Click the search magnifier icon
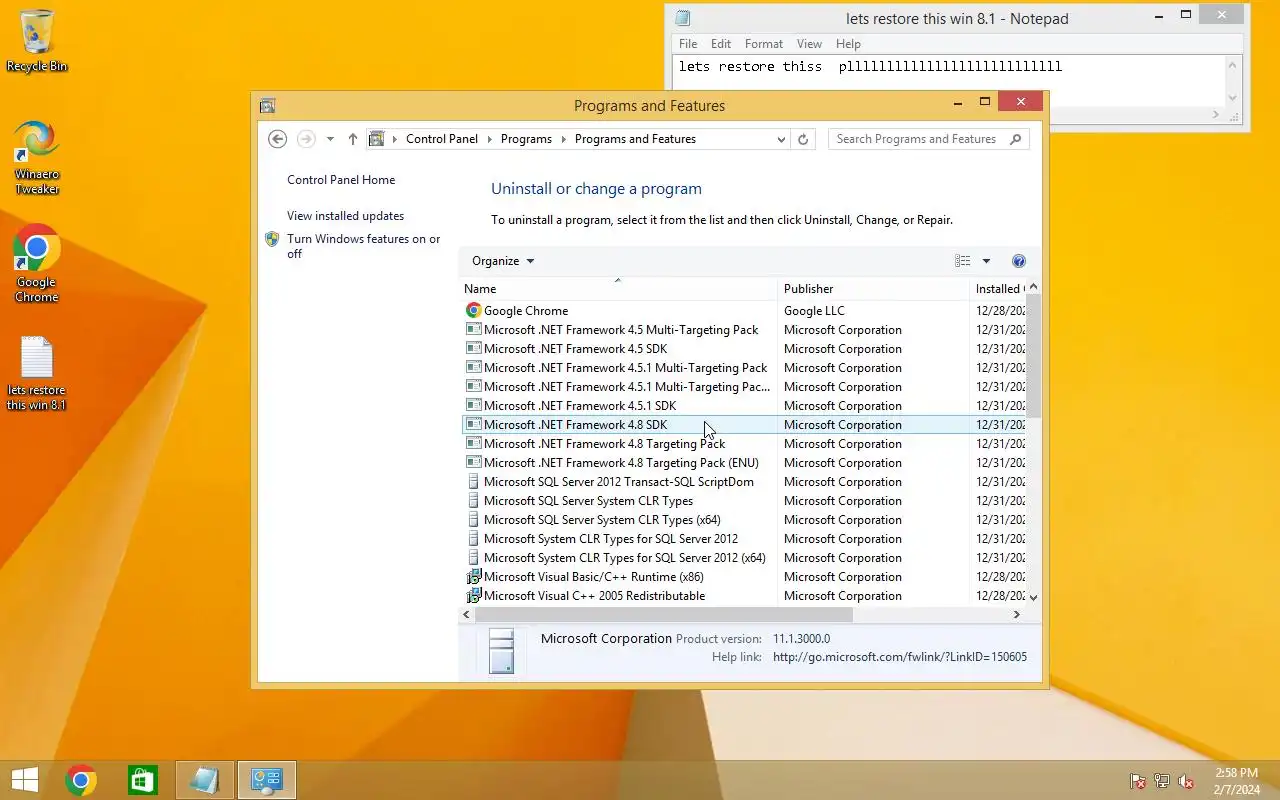1280x800 pixels. [x=1016, y=139]
